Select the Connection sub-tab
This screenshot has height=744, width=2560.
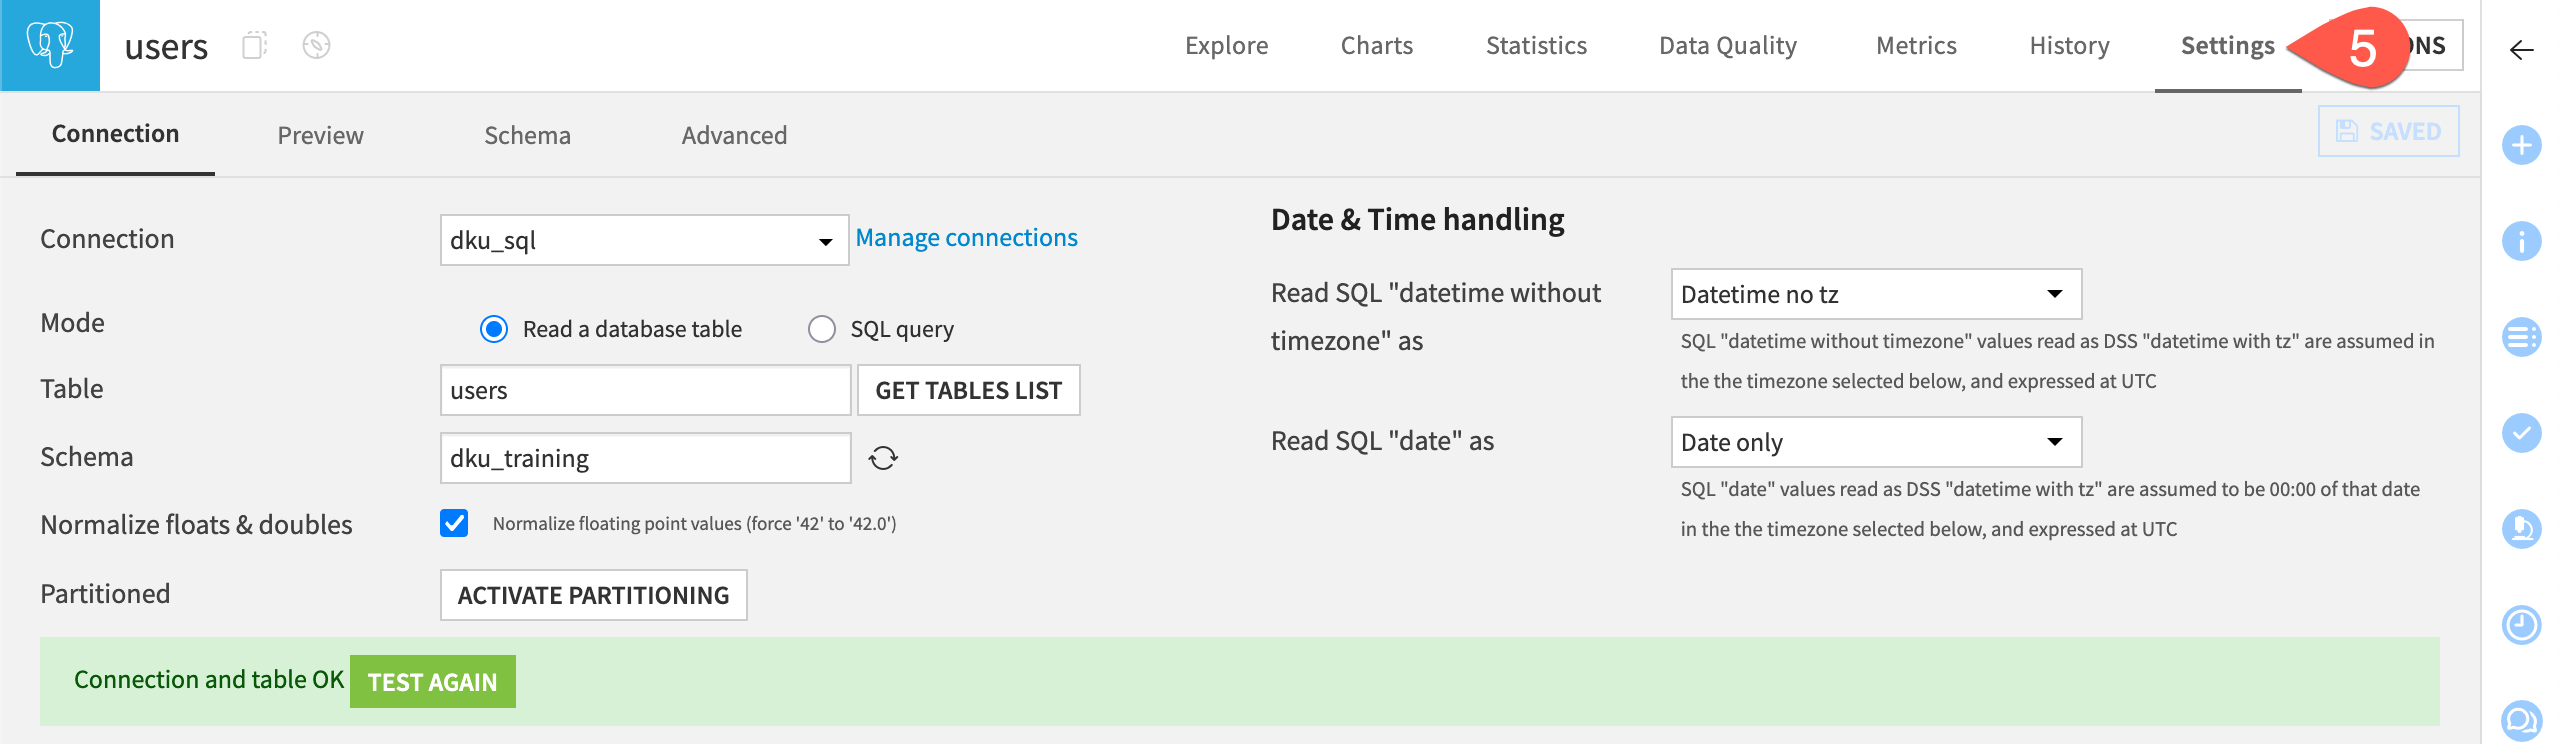pos(115,134)
